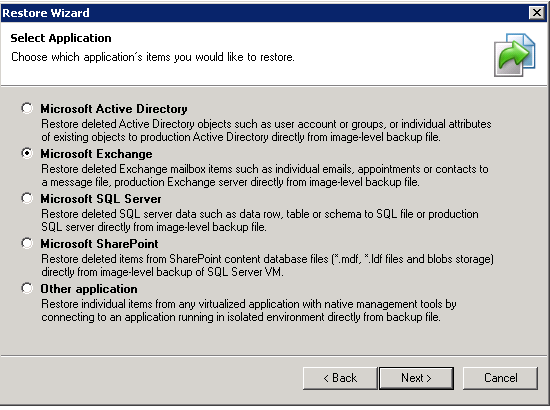The image size is (550, 410).
Task: Click the Select Application heading
Action: click(x=61, y=38)
